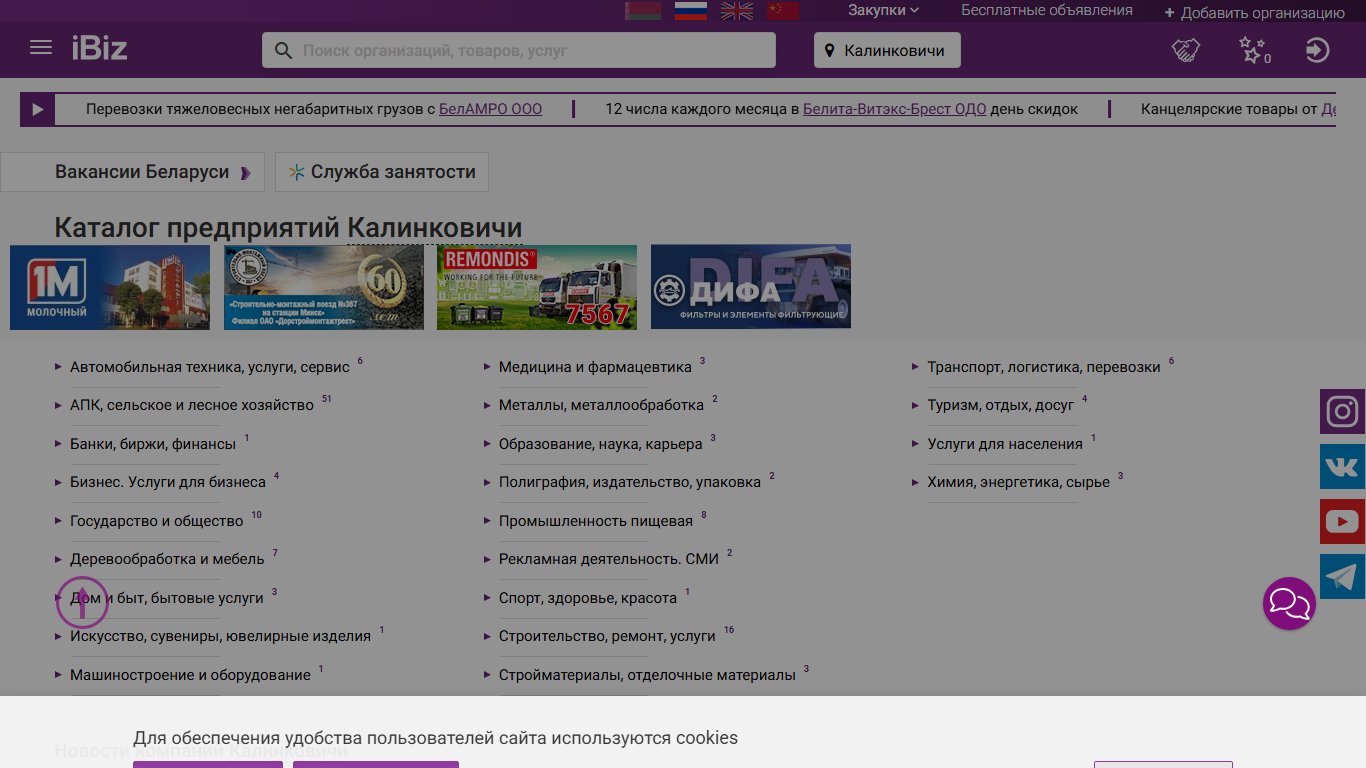Open Спорт, здоровье, красота category

588,598
